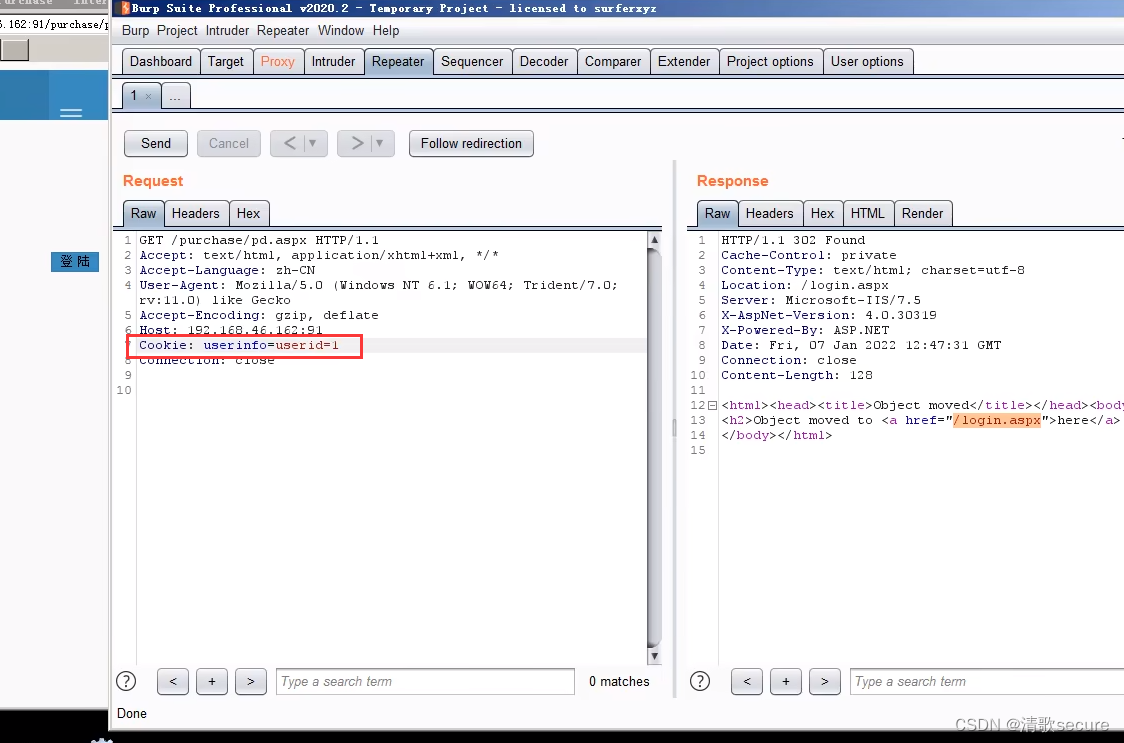Click the Cancel button
This screenshot has height=743, width=1124.
[229, 143]
